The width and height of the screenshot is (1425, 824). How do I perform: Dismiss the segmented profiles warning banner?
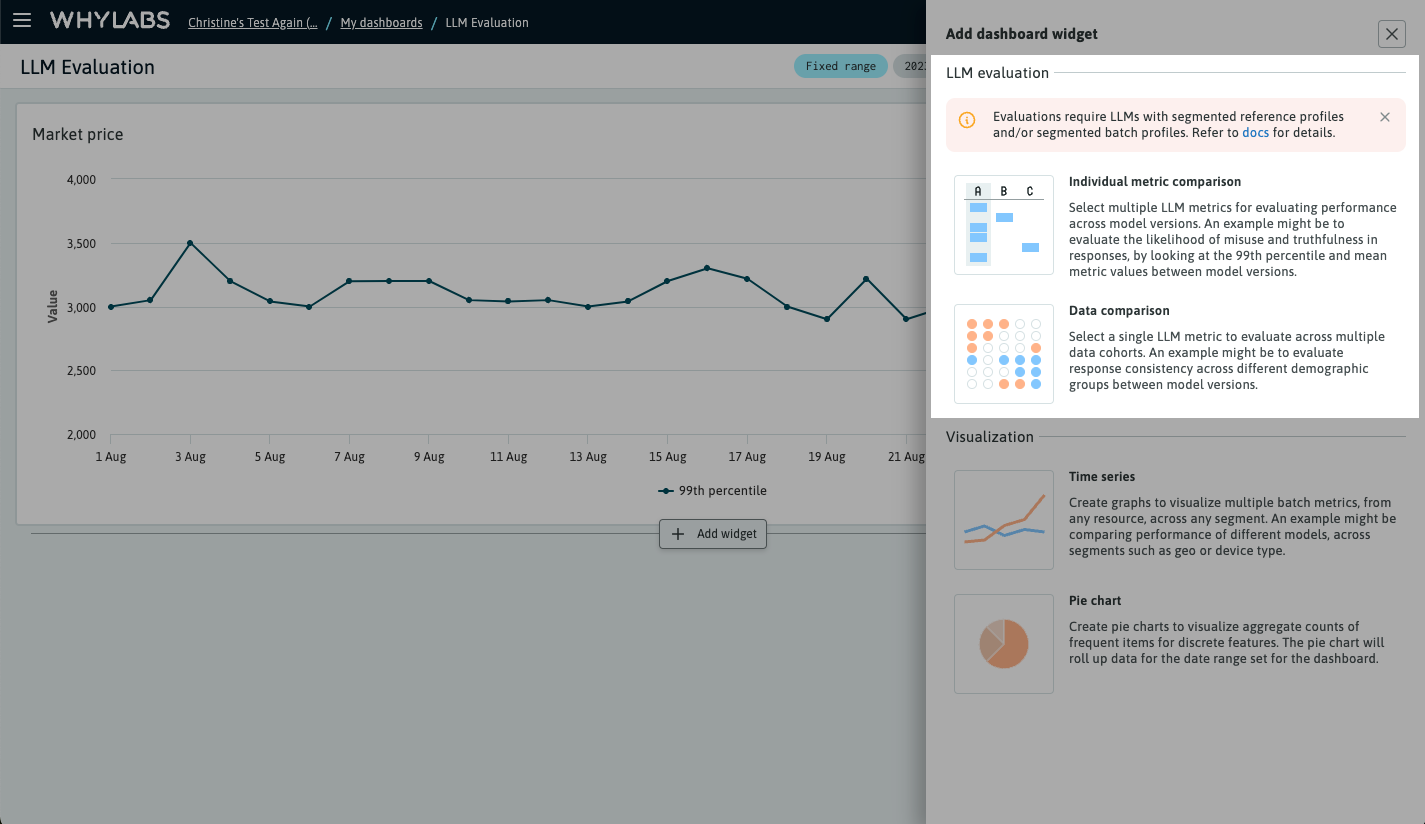click(1385, 117)
